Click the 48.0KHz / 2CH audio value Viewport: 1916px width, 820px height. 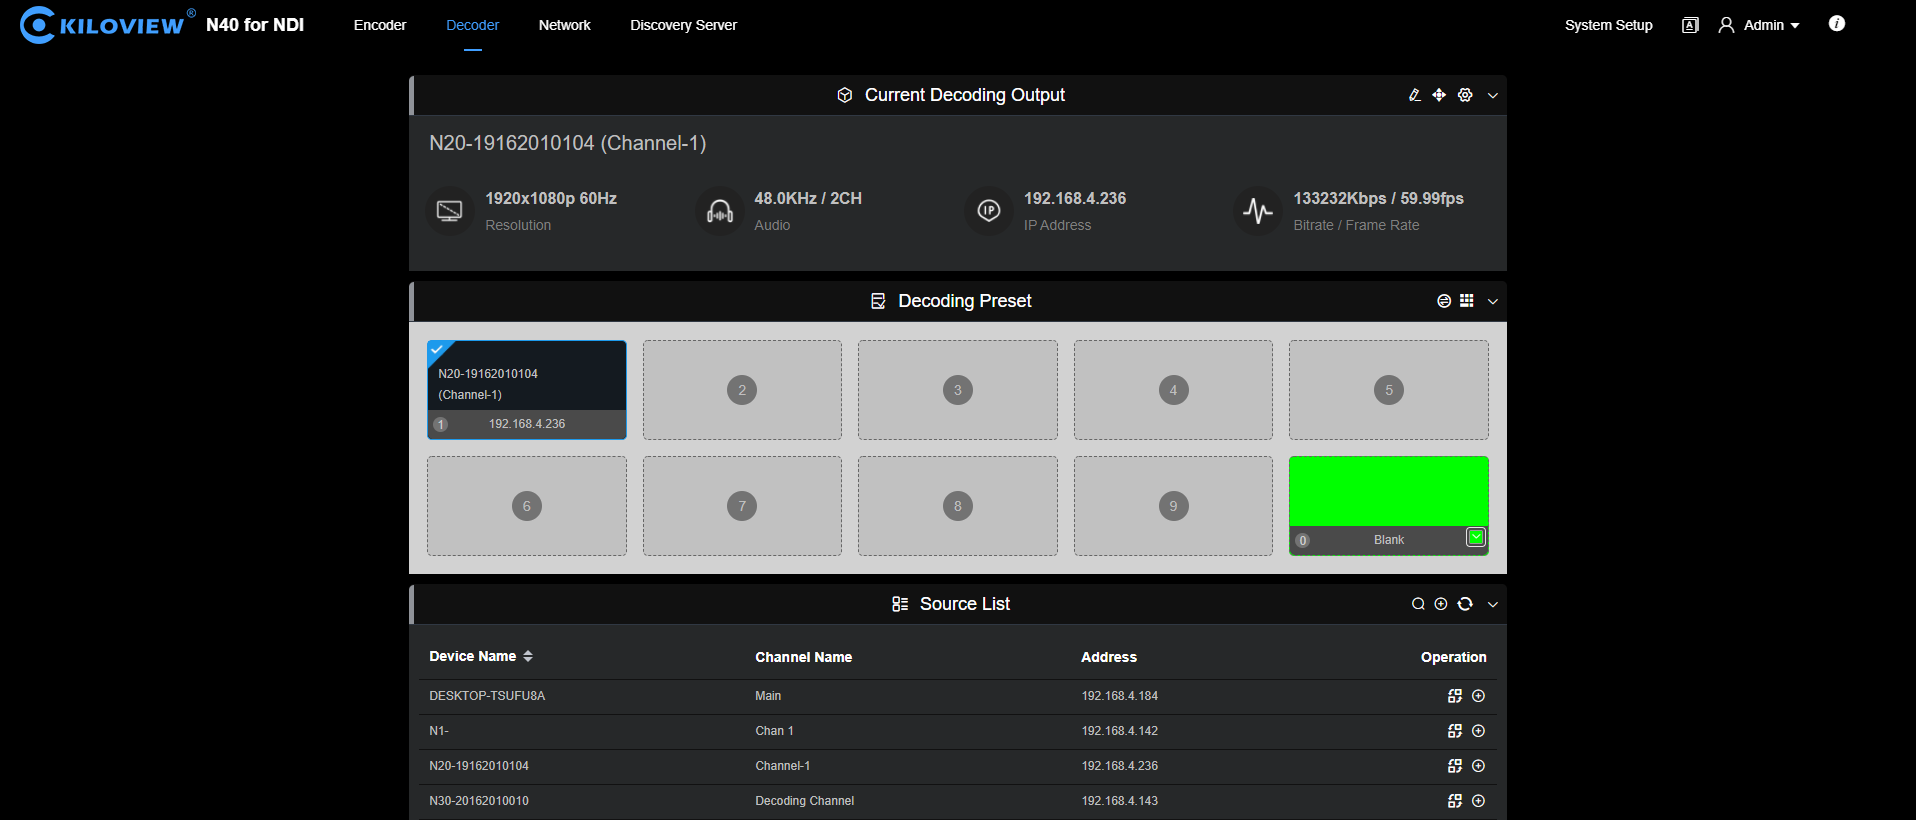tap(808, 198)
